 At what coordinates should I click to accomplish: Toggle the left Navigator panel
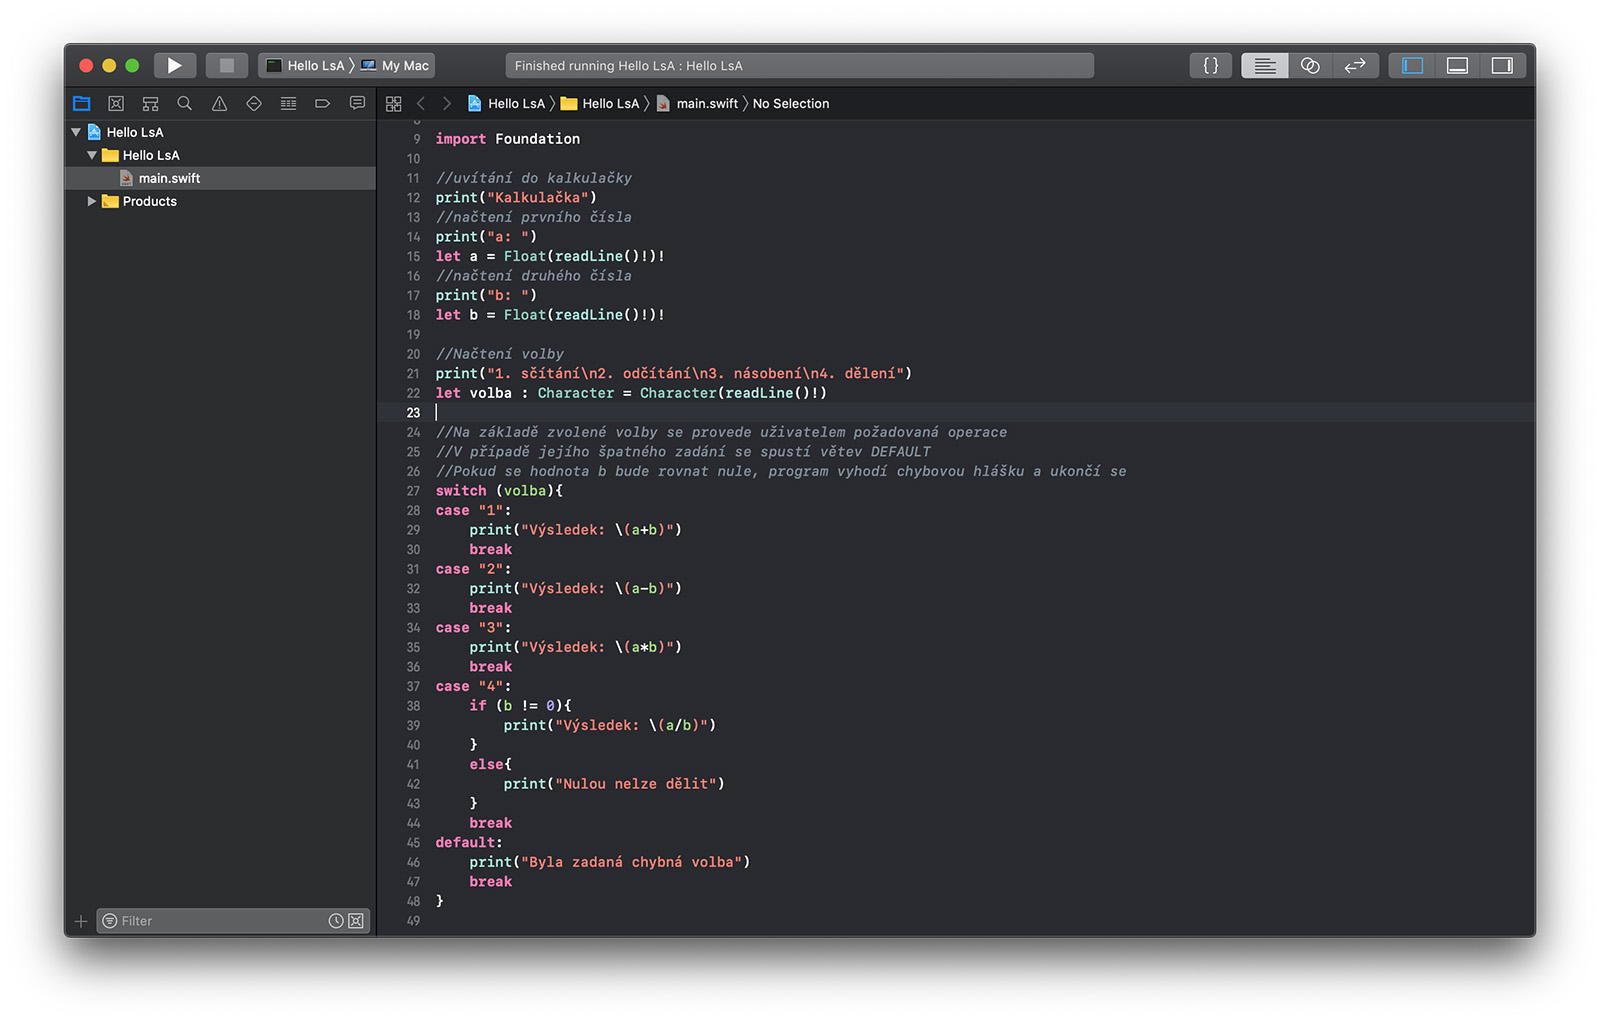(1412, 65)
